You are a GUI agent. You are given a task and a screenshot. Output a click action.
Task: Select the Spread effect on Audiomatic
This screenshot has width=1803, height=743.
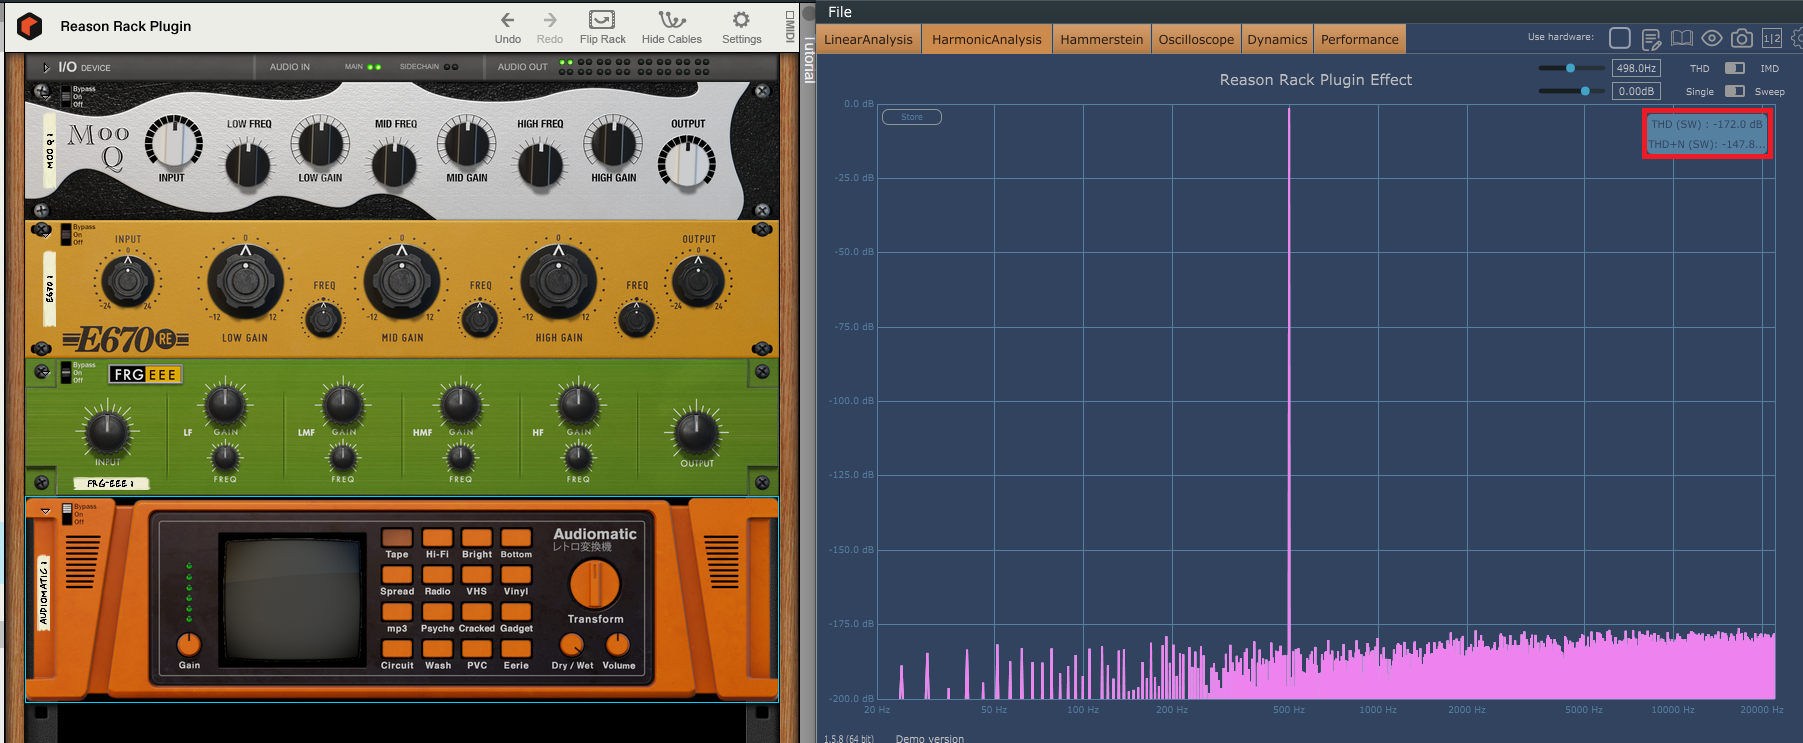397,575
